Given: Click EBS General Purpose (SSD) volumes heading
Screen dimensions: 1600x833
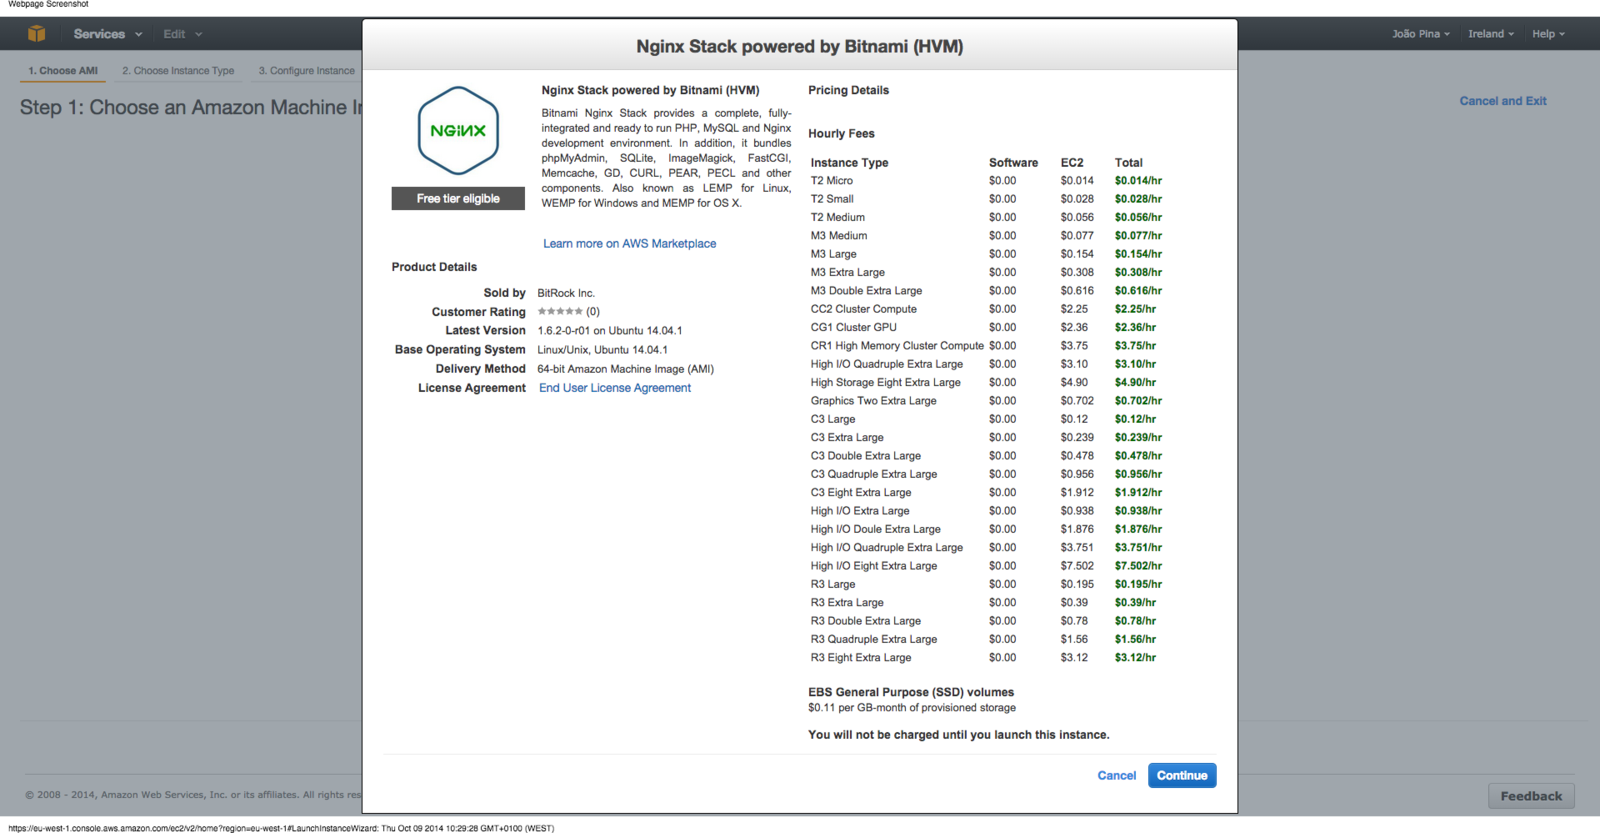Looking at the screenshot, I should pos(911,692).
